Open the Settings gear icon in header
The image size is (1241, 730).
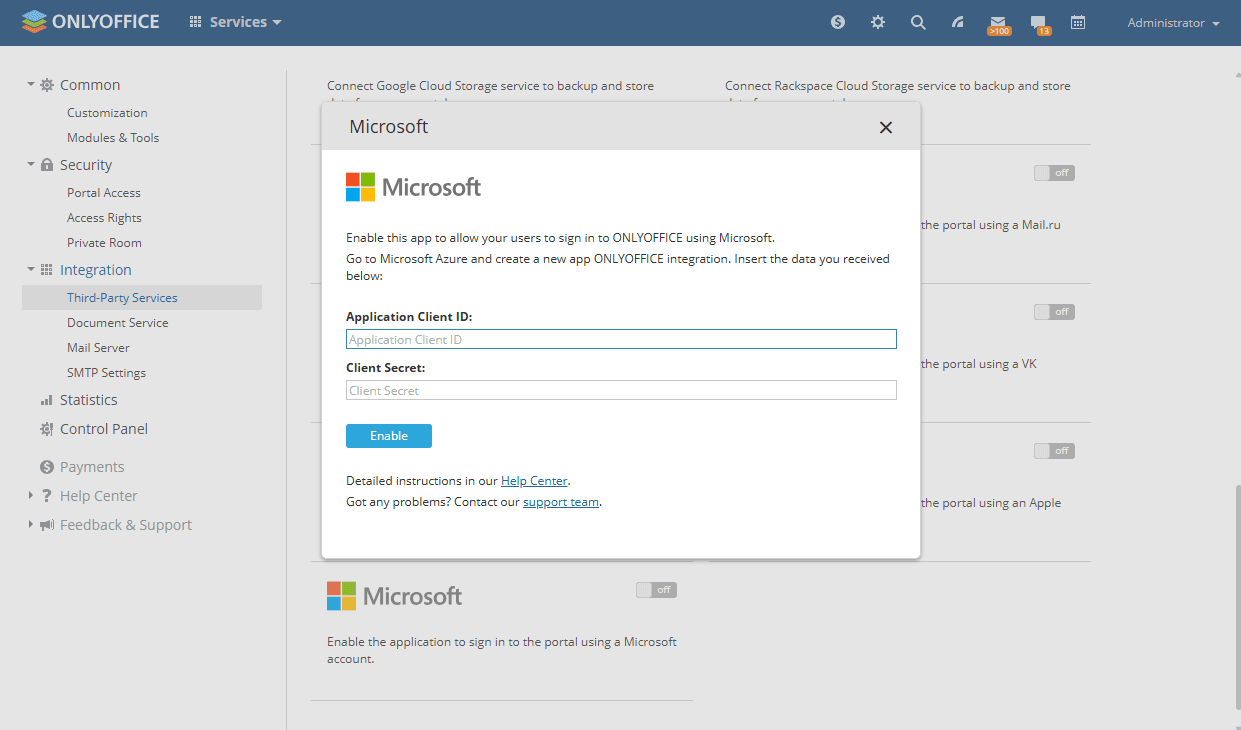(x=878, y=22)
